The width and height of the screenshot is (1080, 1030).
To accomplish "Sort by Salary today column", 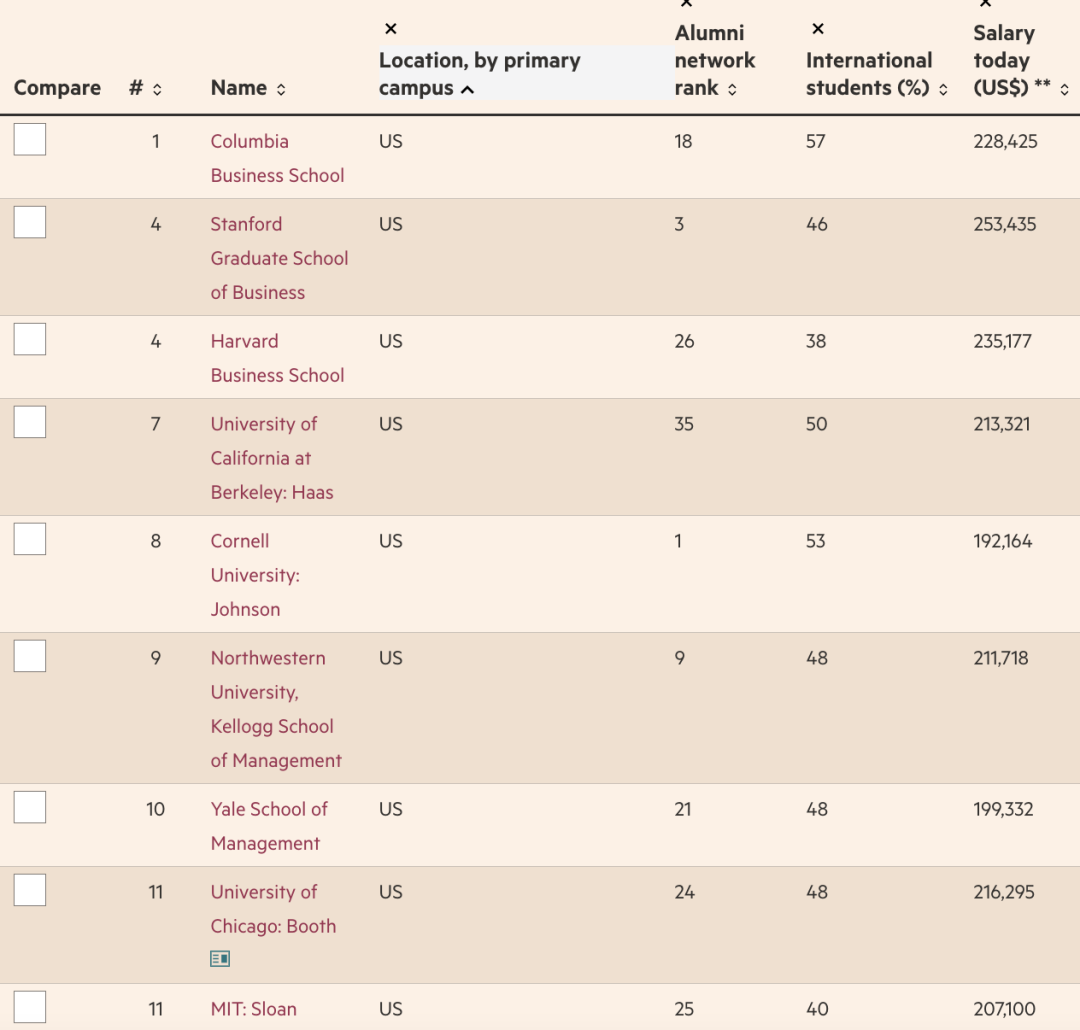I will point(1064,89).
